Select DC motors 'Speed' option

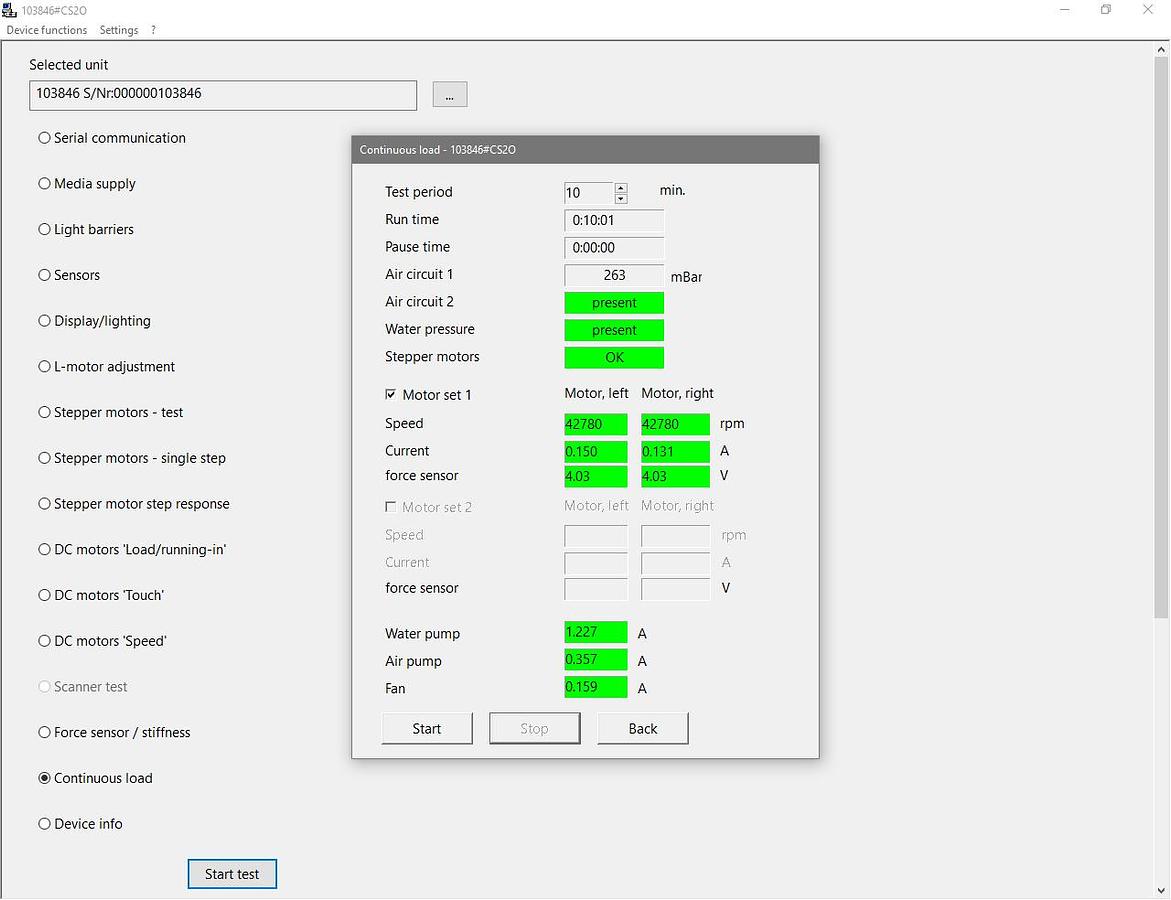pyautogui.click(x=44, y=641)
